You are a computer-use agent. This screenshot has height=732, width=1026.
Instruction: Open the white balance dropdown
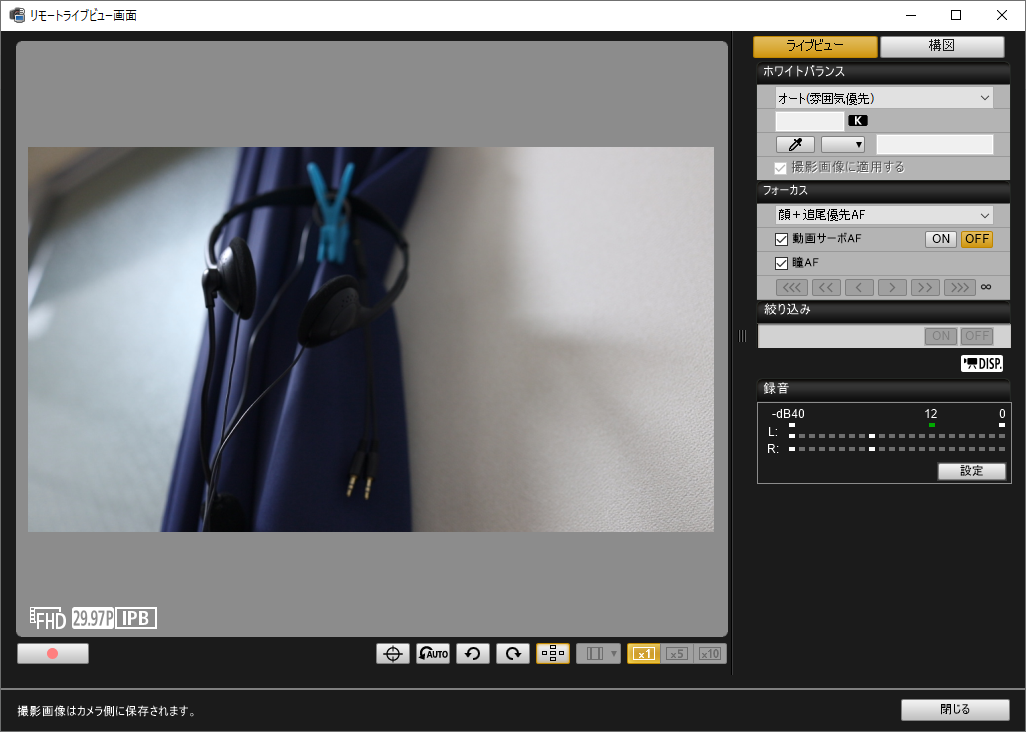point(883,97)
